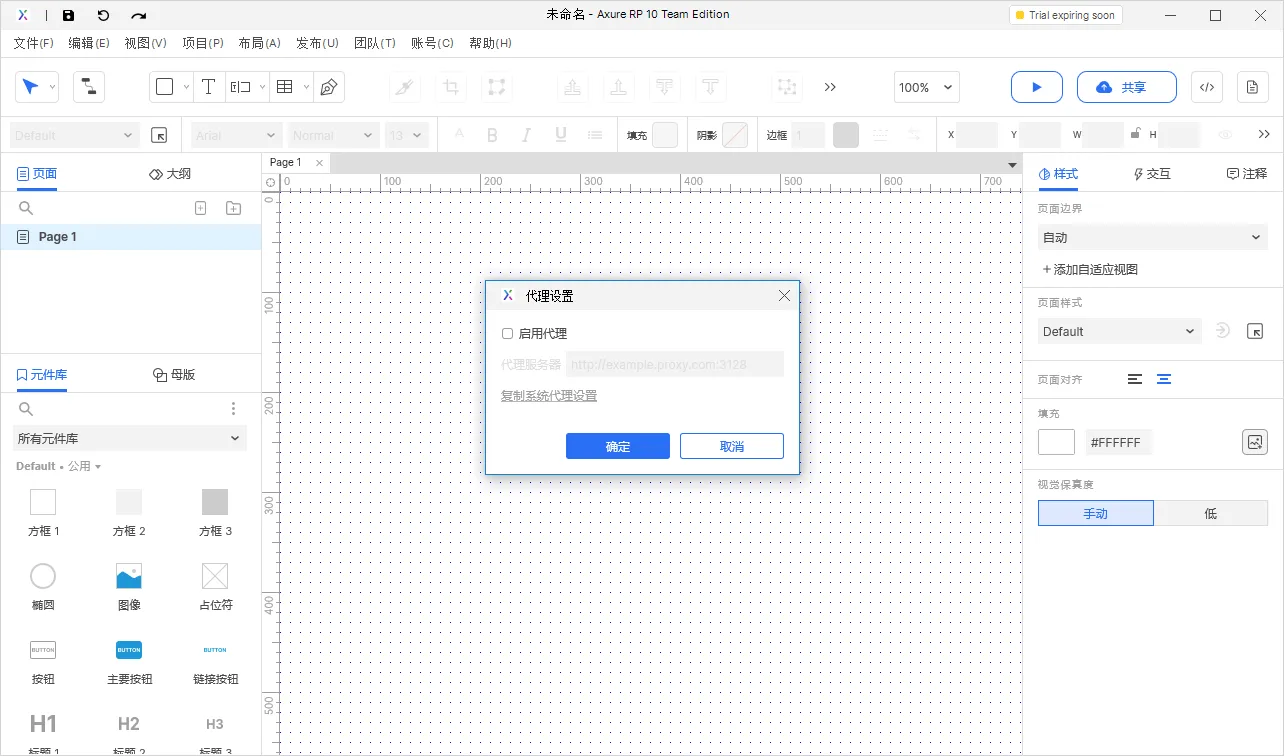The width and height of the screenshot is (1284, 756).
Task: Open the HTML code view icon
Action: pyautogui.click(x=1206, y=87)
